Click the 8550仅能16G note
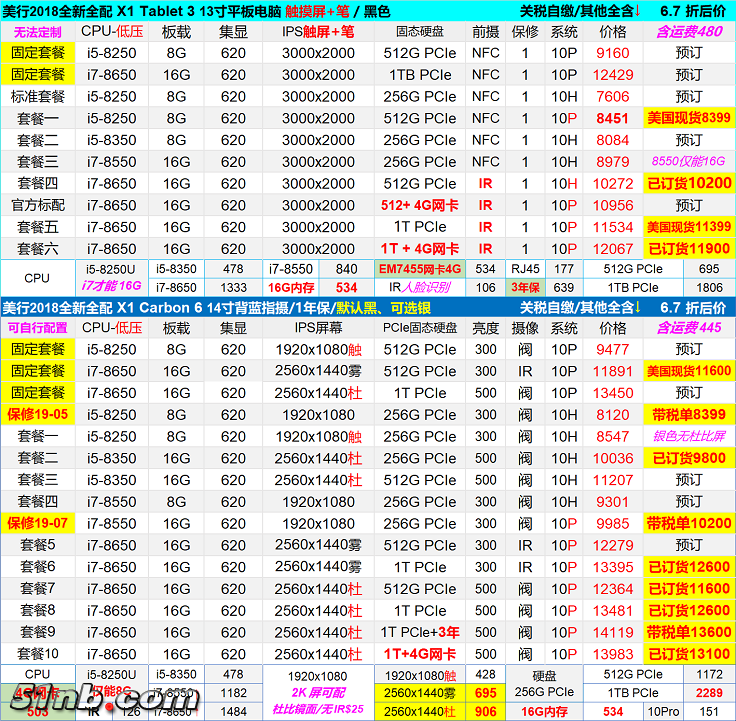Screen dimensions: 736x721 click(x=688, y=161)
